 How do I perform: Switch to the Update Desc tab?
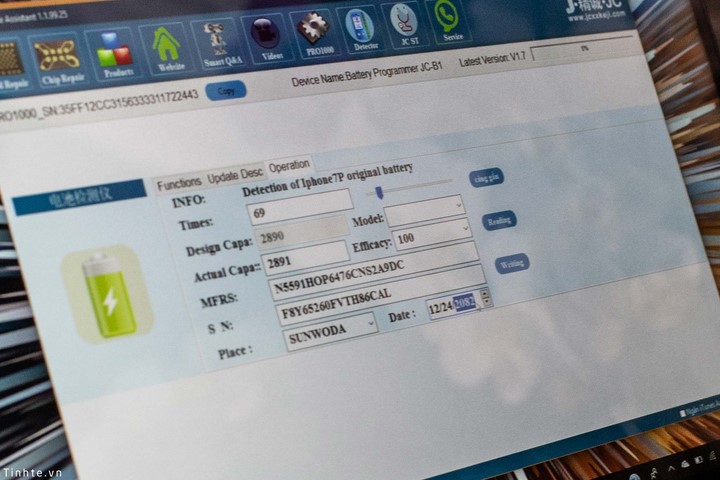click(235, 175)
